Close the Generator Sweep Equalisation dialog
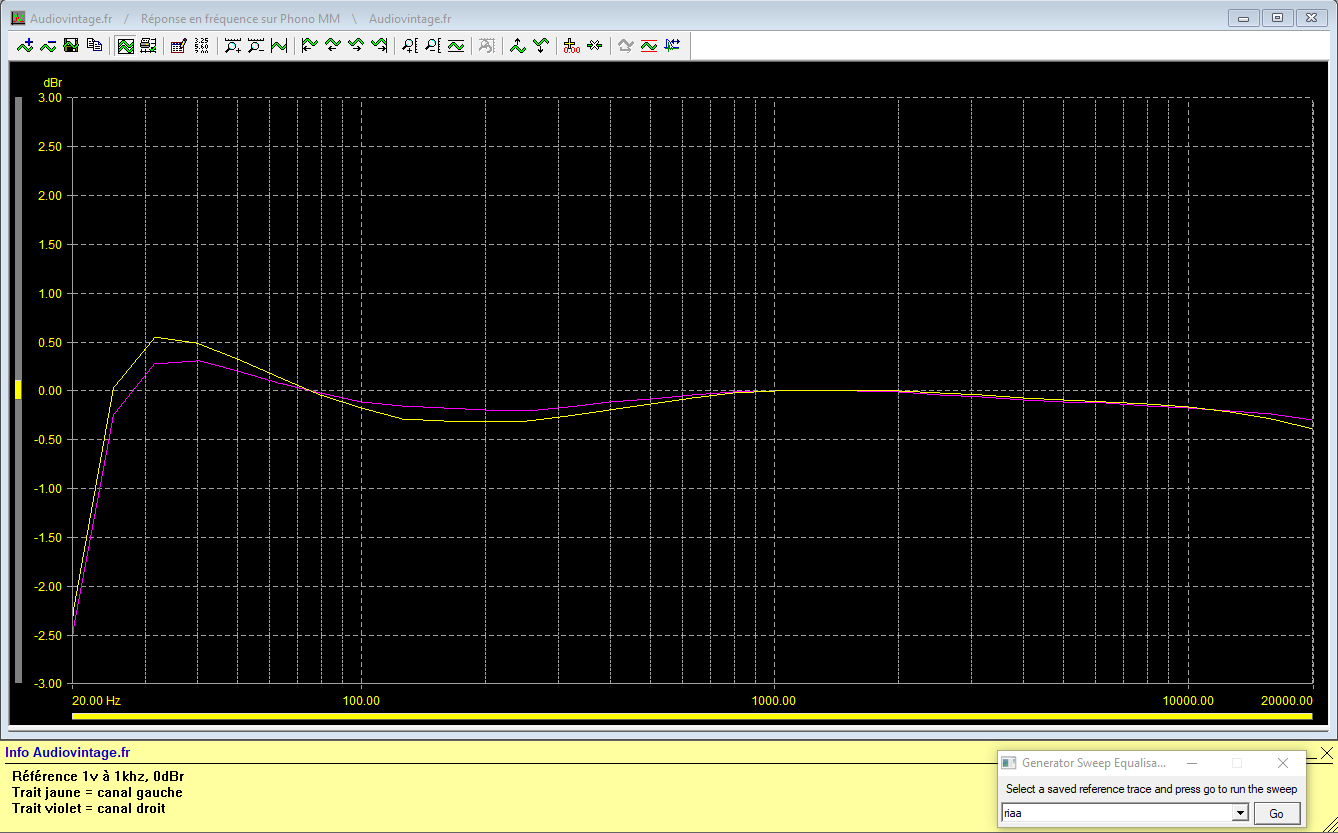This screenshot has height=833, width=1338. 1283,763
